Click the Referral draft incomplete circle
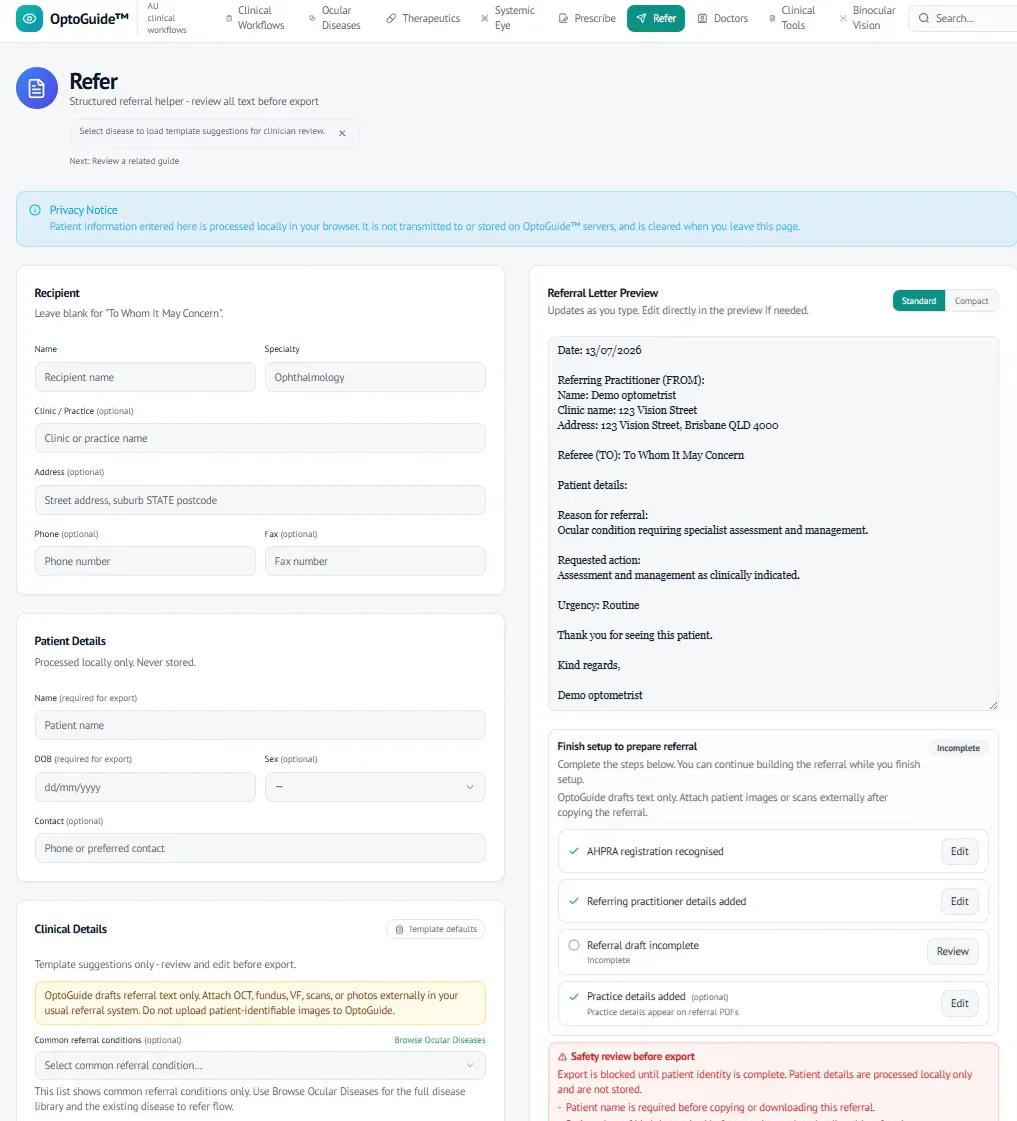The image size is (1017, 1121). tap(574, 945)
